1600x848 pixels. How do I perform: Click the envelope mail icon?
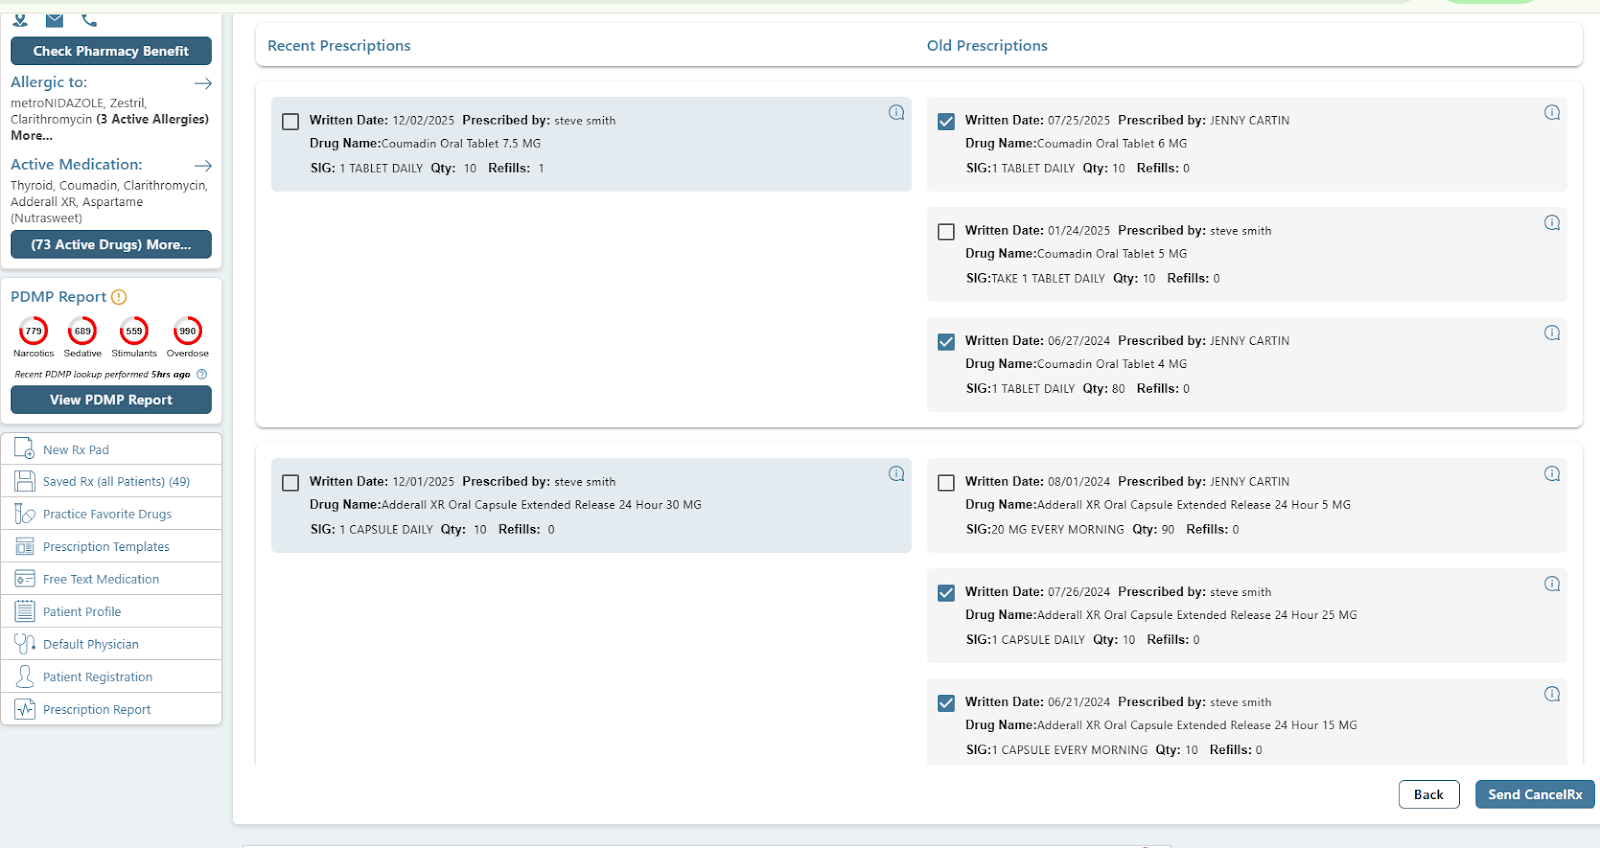click(55, 20)
